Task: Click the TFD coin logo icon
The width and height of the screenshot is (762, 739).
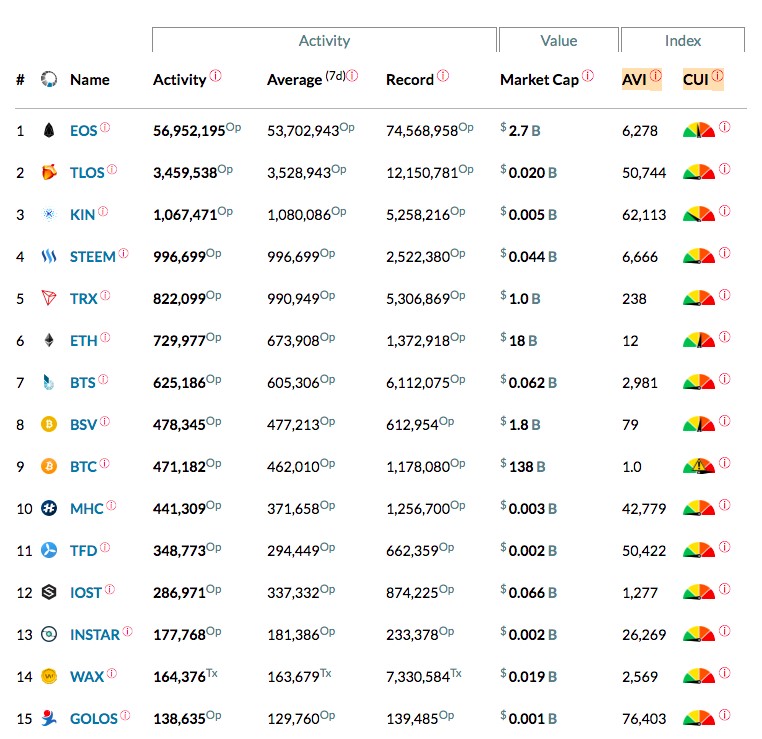Action: [49, 550]
